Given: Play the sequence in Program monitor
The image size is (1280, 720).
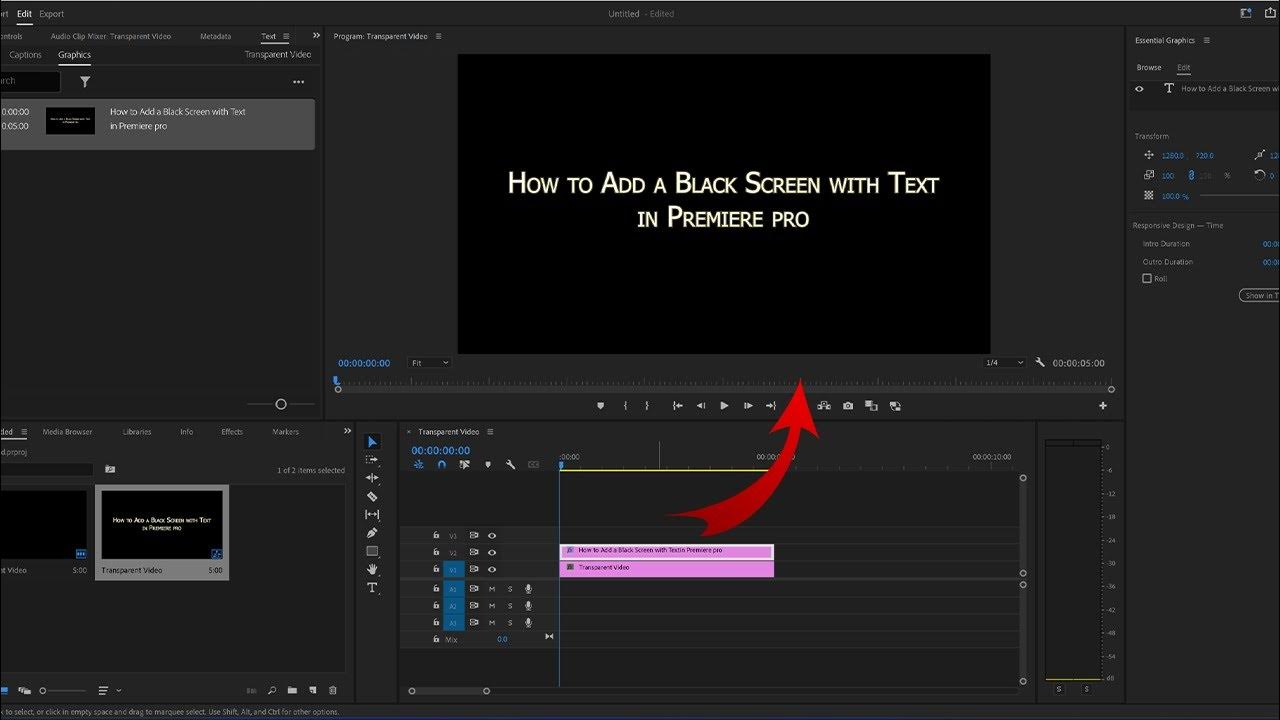Looking at the screenshot, I should click(724, 406).
